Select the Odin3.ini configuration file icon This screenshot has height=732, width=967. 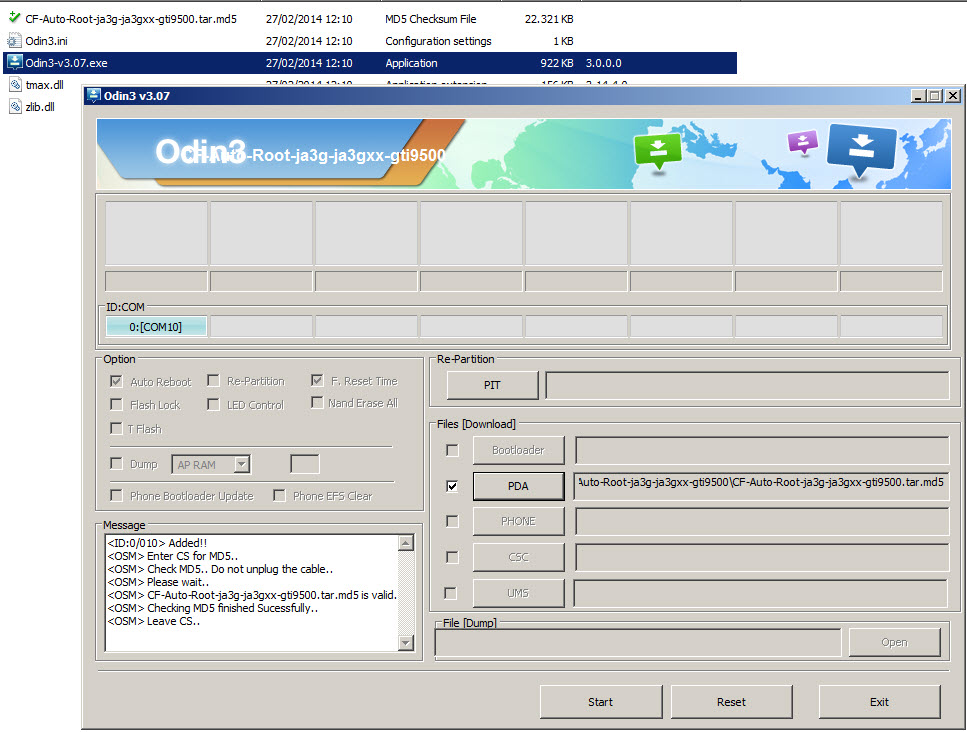(x=14, y=40)
